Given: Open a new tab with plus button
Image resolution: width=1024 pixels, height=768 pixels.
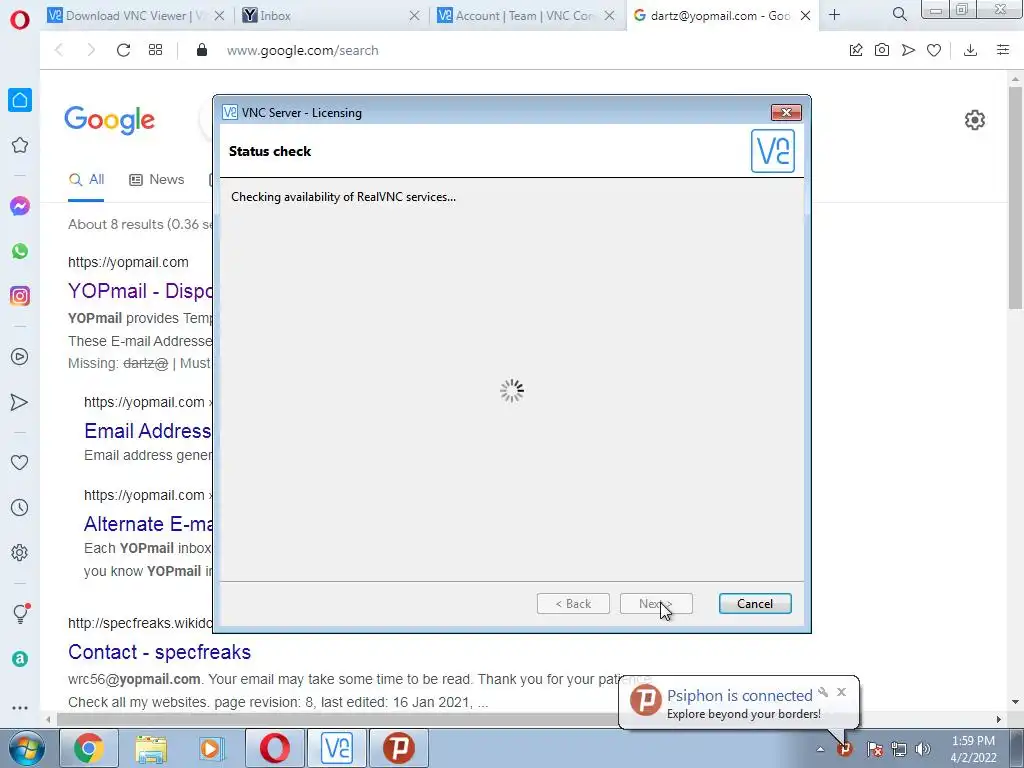Looking at the screenshot, I should click(834, 14).
